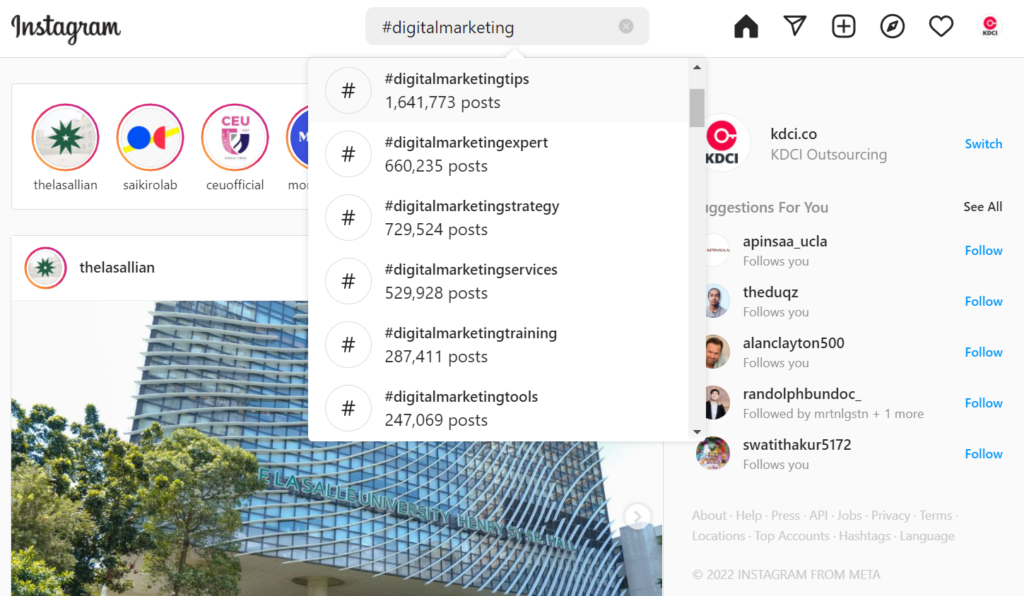
Task: Open Privacy footer link
Action: (x=891, y=516)
